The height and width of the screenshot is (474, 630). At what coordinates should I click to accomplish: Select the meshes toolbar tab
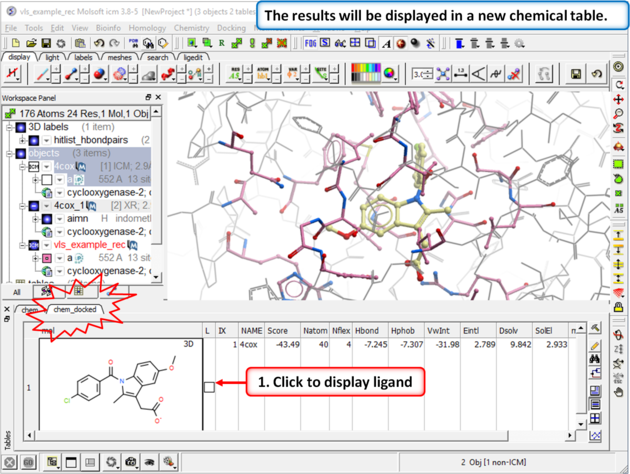pos(120,58)
